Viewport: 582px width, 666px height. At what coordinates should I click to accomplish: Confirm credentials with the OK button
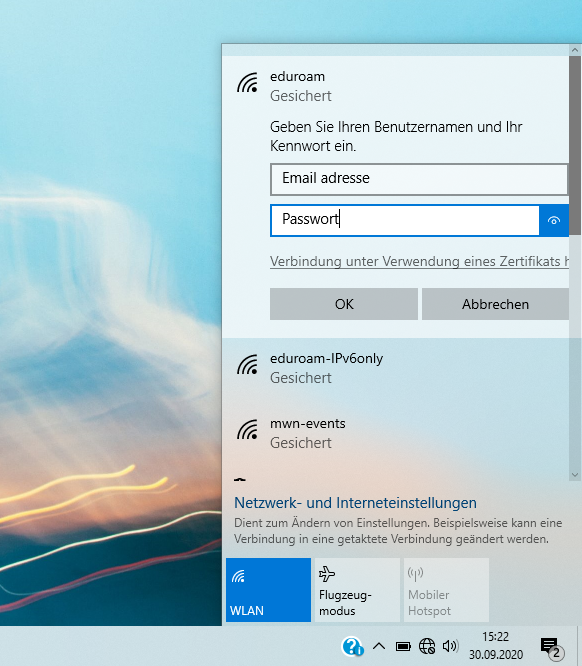344,304
